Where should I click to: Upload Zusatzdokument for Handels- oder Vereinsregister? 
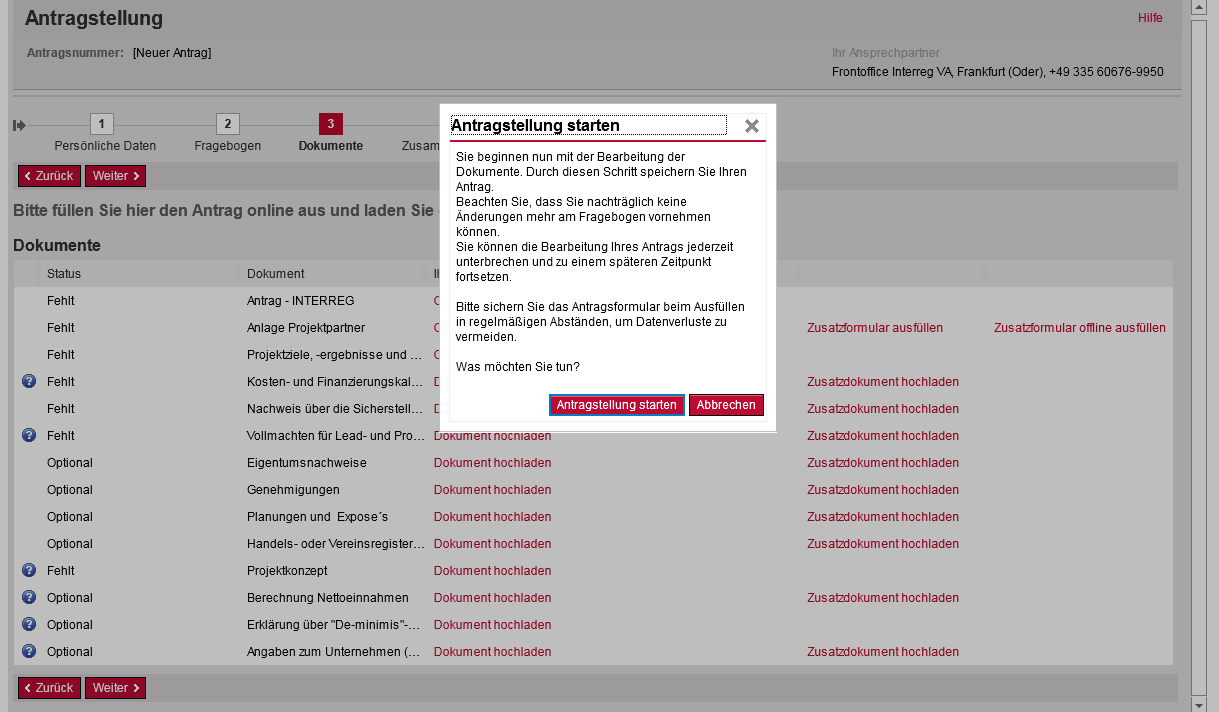(x=883, y=544)
